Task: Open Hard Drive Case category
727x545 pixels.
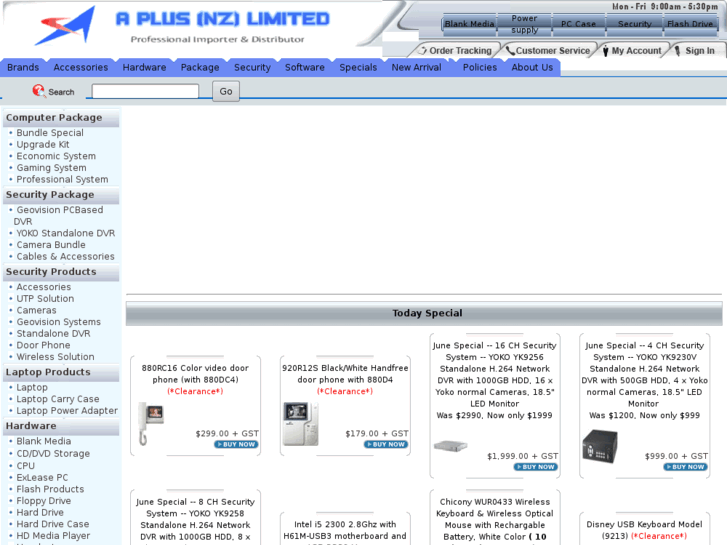Action: pos(53,524)
